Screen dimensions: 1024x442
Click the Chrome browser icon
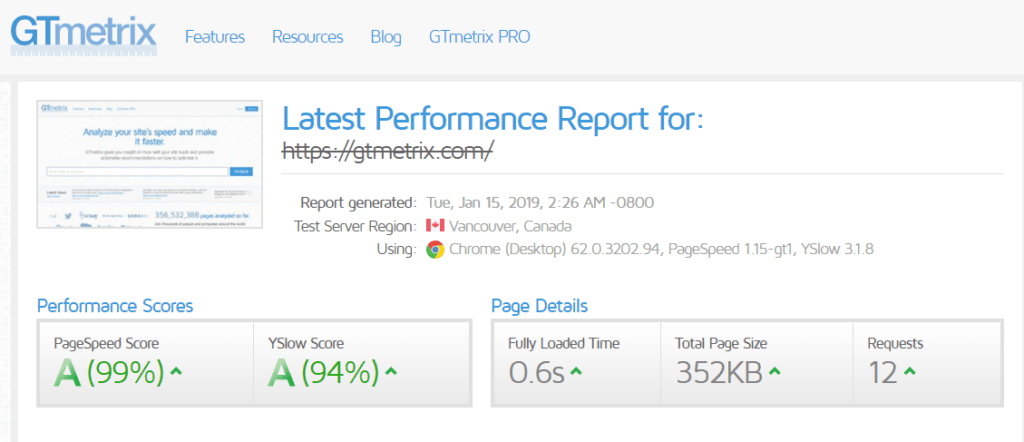435,249
